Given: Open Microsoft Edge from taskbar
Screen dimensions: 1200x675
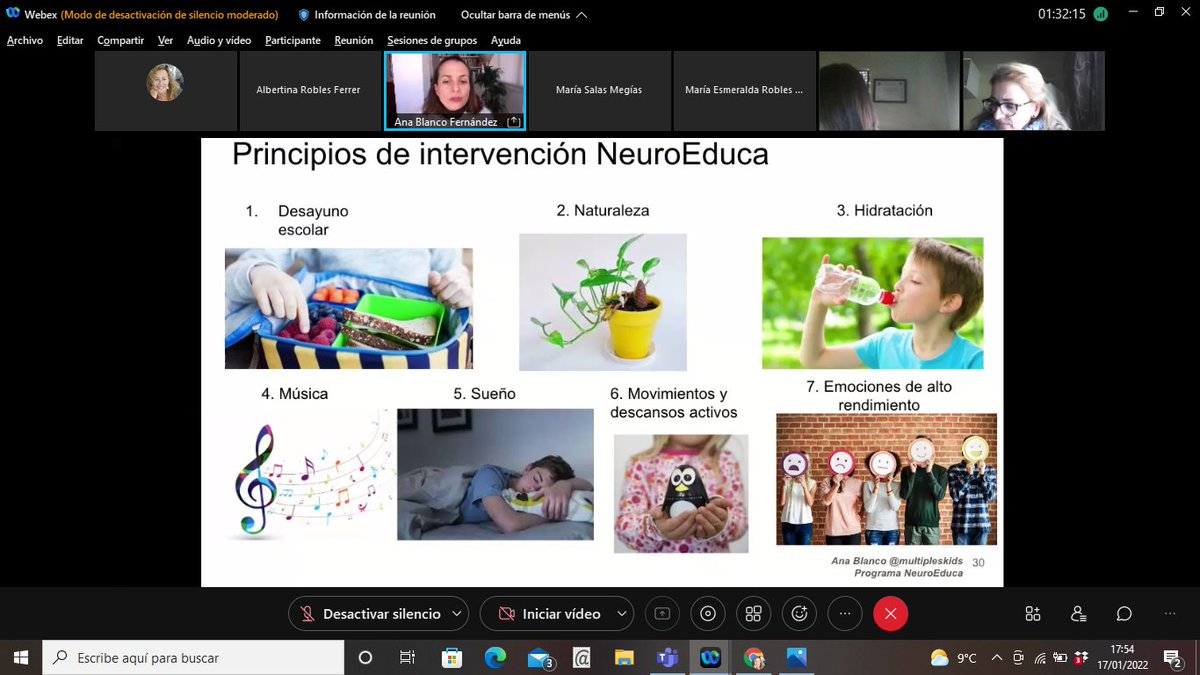Looking at the screenshot, I should [x=495, y=657].
